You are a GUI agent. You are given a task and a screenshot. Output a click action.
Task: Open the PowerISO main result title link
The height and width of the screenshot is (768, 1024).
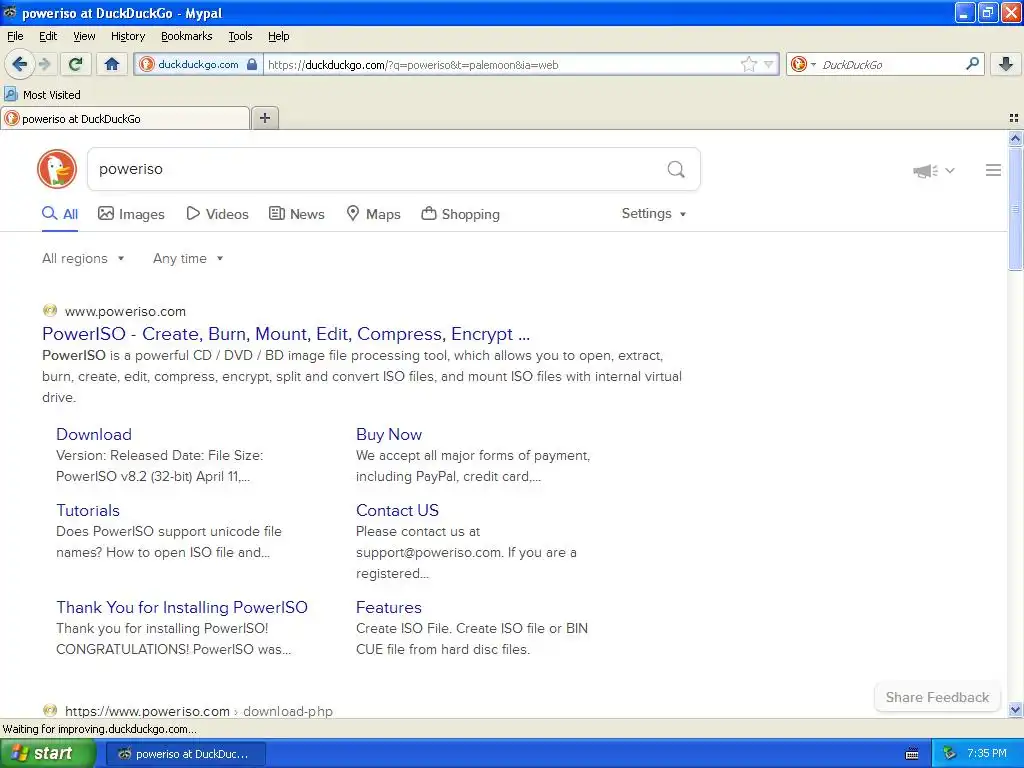click(286, 334)
